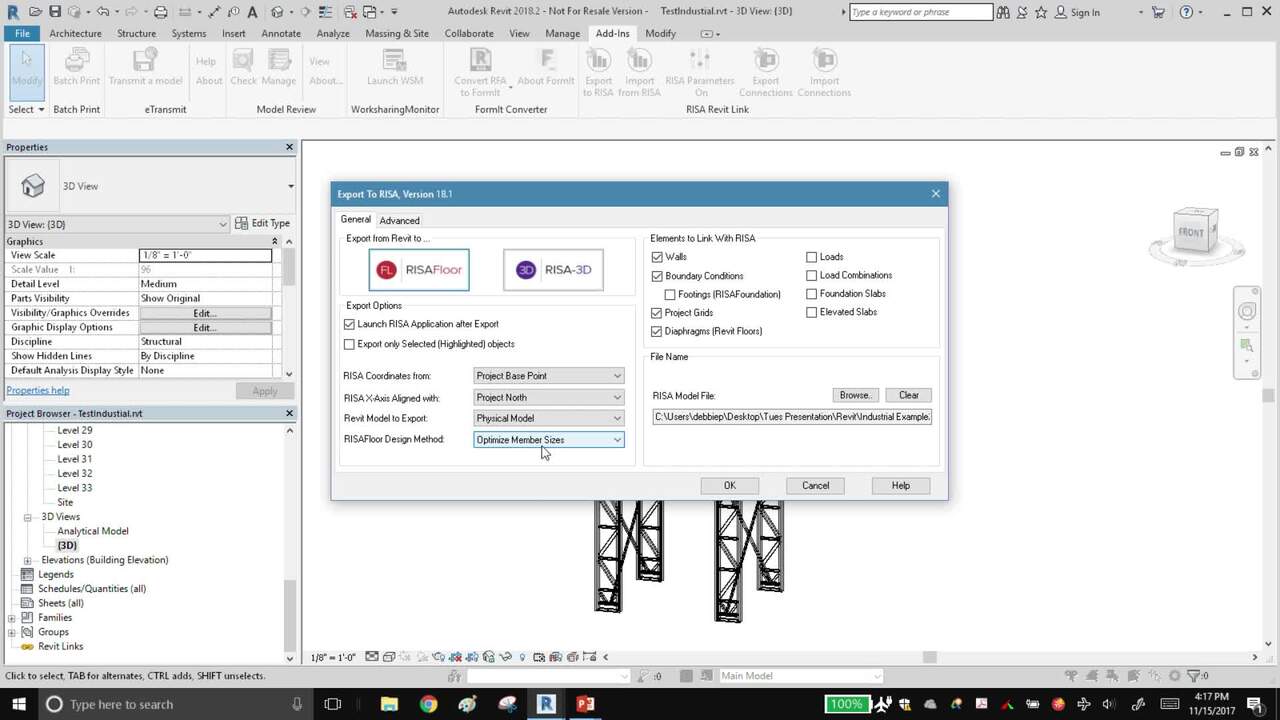Screen dimensions: 1280x720
Task: Click the Windows Start button
Action: click(x=18, y=704)
